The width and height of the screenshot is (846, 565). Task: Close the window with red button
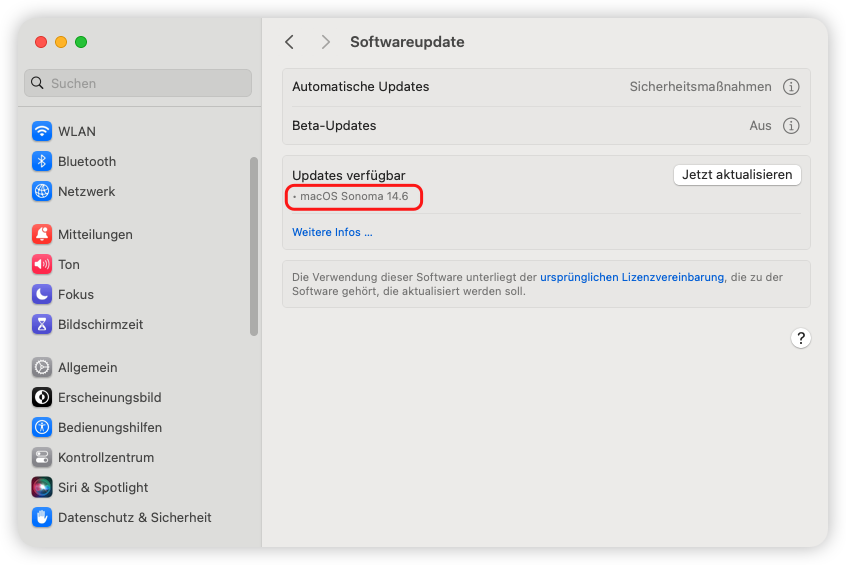41,42
